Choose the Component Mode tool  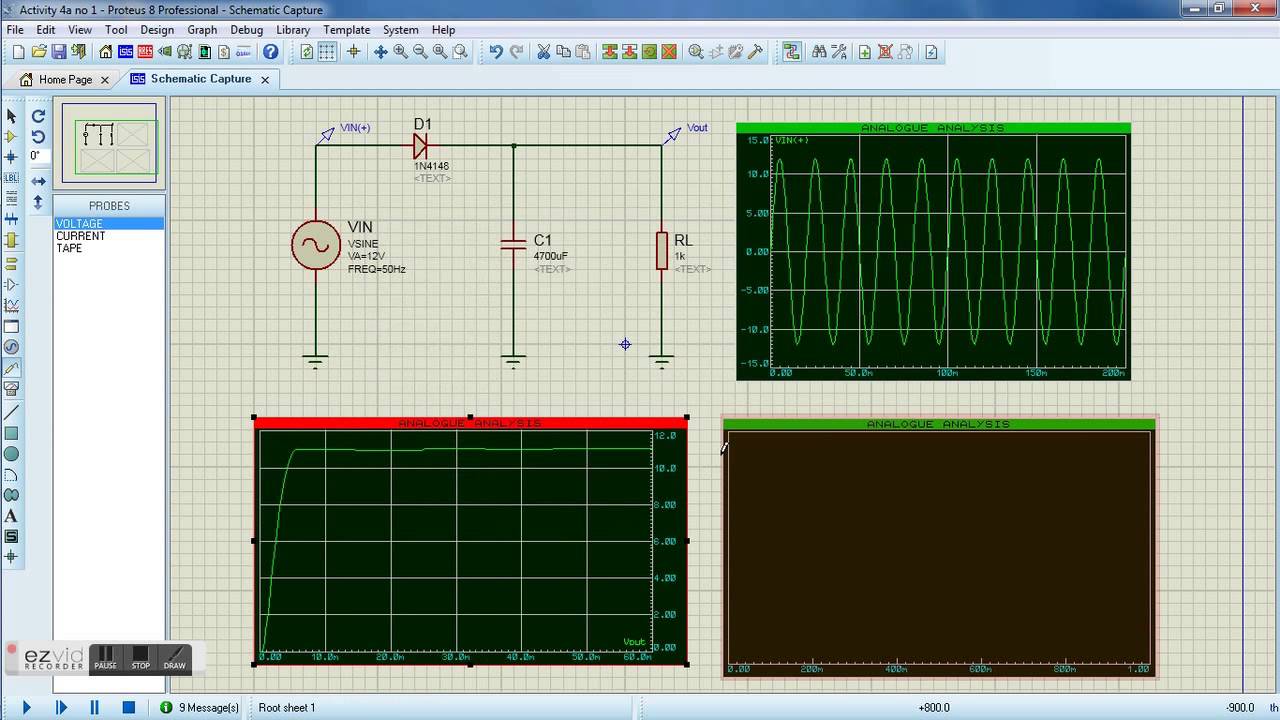[12, 136]
